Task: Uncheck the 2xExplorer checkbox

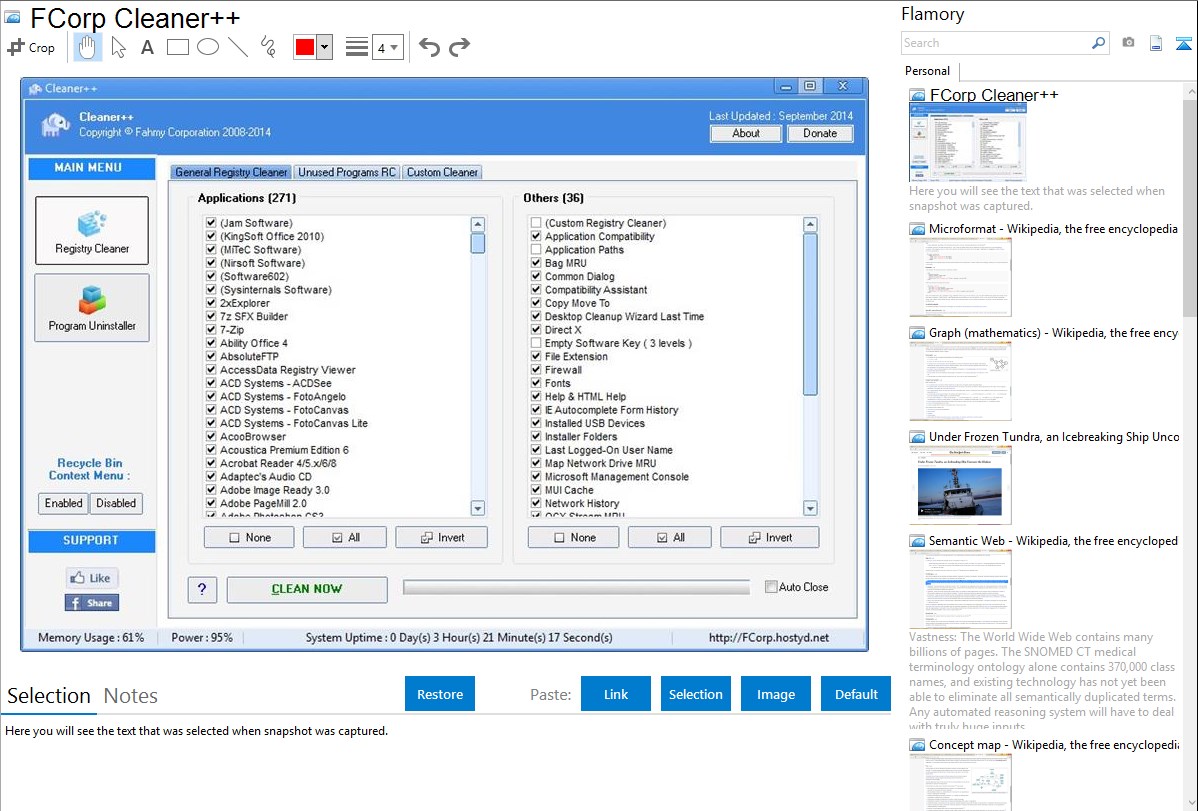Action: tap(211, 303)
